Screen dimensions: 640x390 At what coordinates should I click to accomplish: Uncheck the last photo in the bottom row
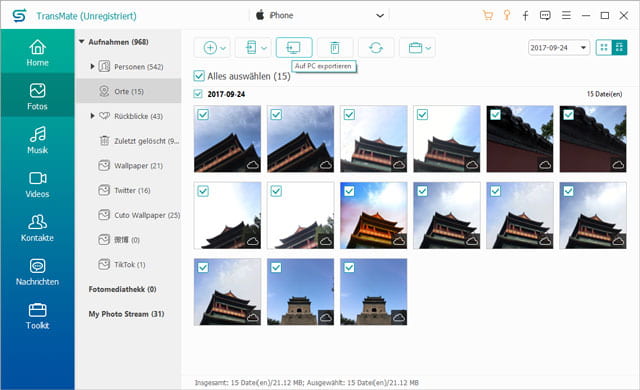point(349,268)
